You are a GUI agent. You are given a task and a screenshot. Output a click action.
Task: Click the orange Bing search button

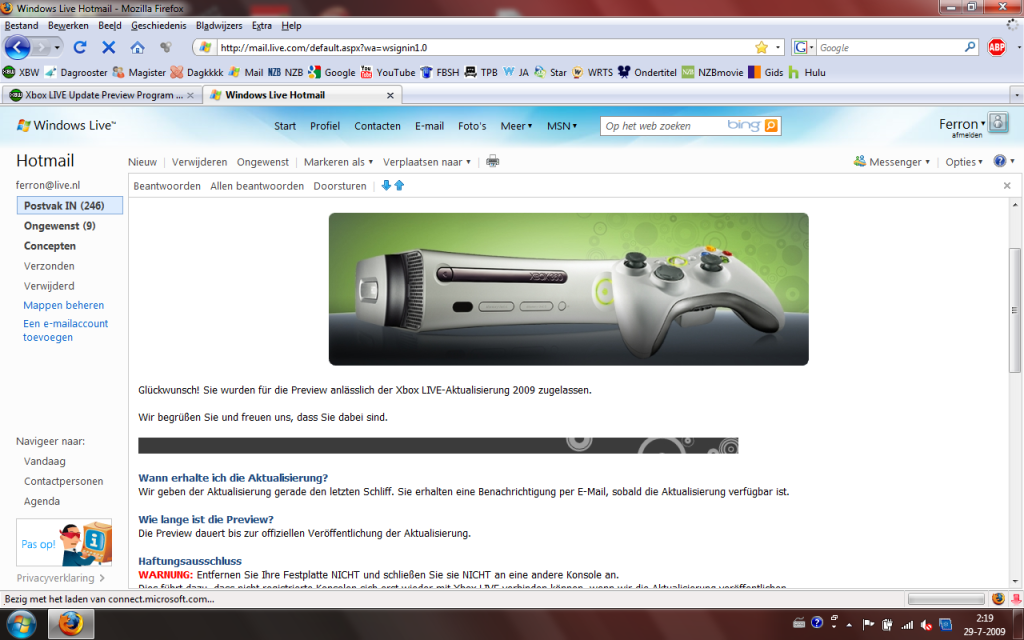(771, 125)
